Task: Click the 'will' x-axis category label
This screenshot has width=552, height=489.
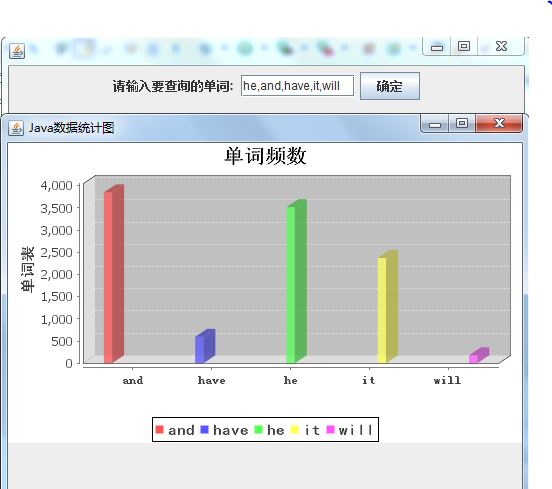Action: click(447, 380)
